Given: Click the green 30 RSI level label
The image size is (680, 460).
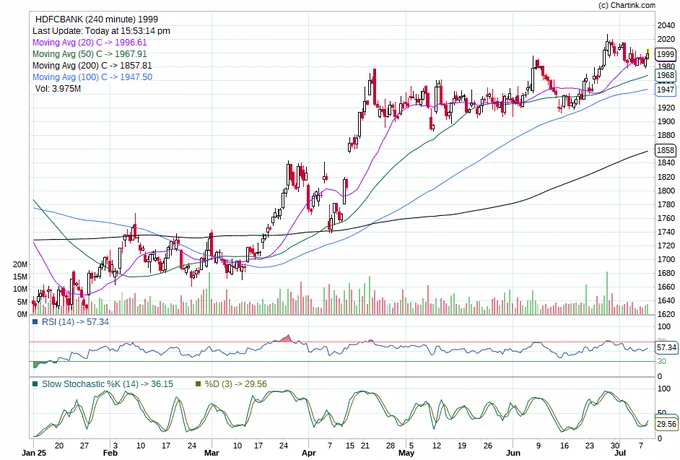Looking at the screenshot, I should tap(661, 361).
